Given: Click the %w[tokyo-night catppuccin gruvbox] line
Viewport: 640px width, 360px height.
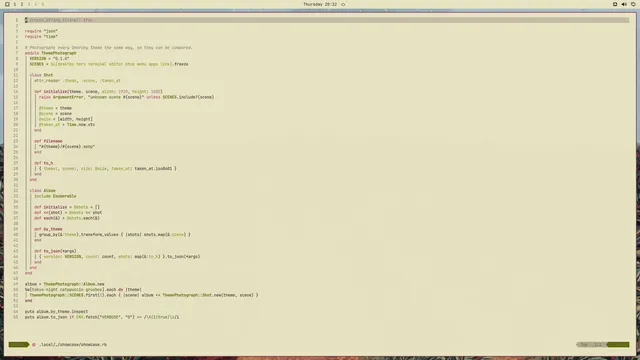Looking at the screenshot, I should pos(83,290).
